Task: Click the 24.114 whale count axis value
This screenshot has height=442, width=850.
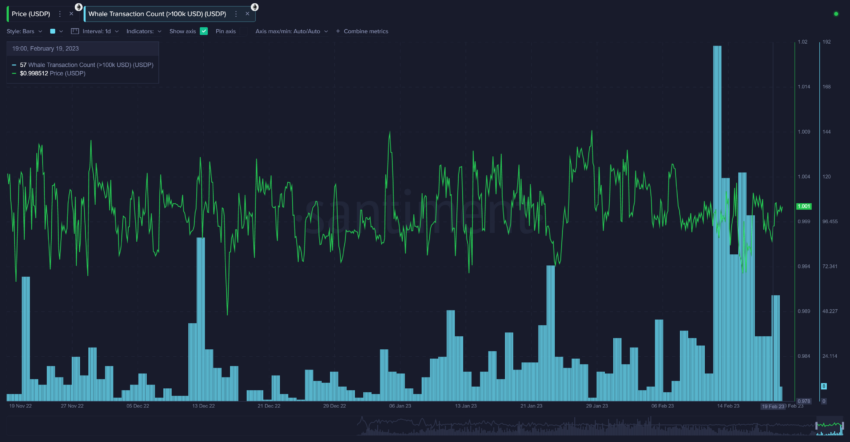Action: (x=829, y=356)
